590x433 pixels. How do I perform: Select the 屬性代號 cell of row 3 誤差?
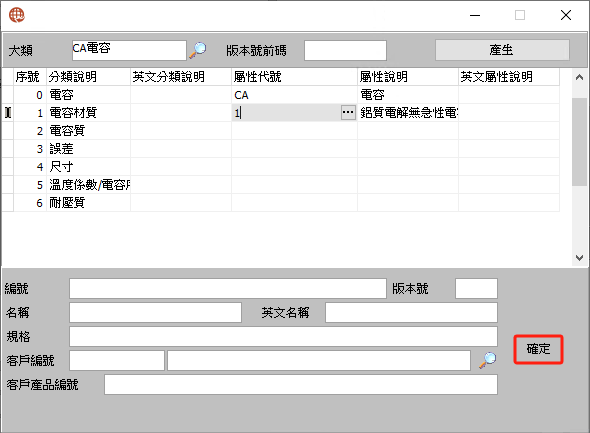pos(294,149)
